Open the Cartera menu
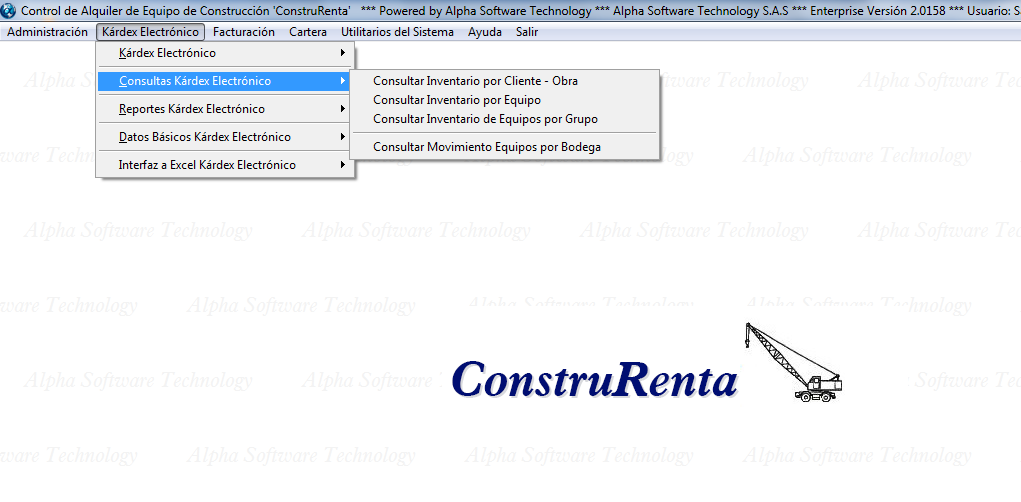 pyautogui.click(x=308, y=32)
